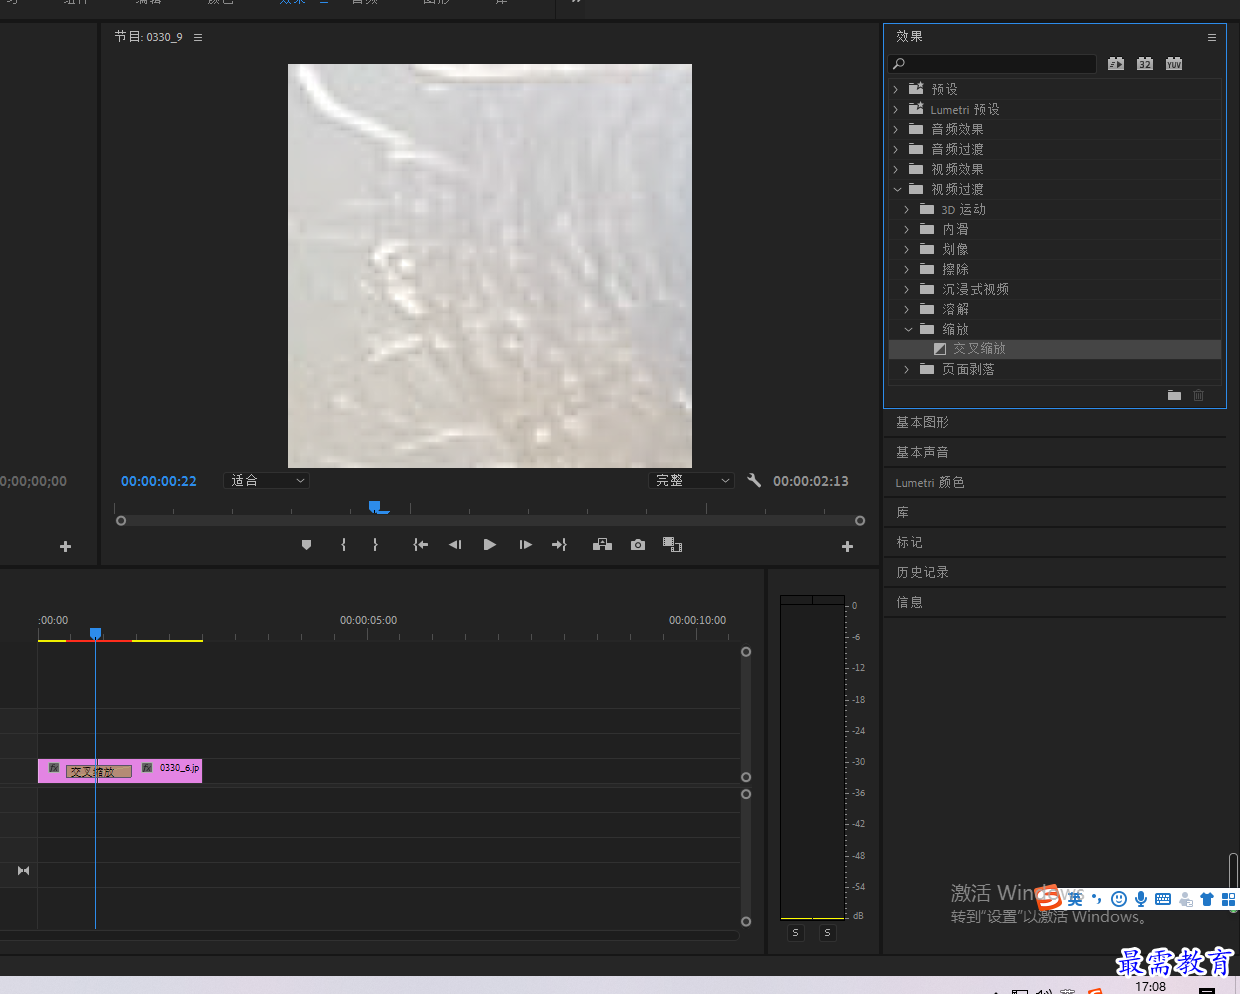Open the Lumetri 颜色 panel

[930, 482]
